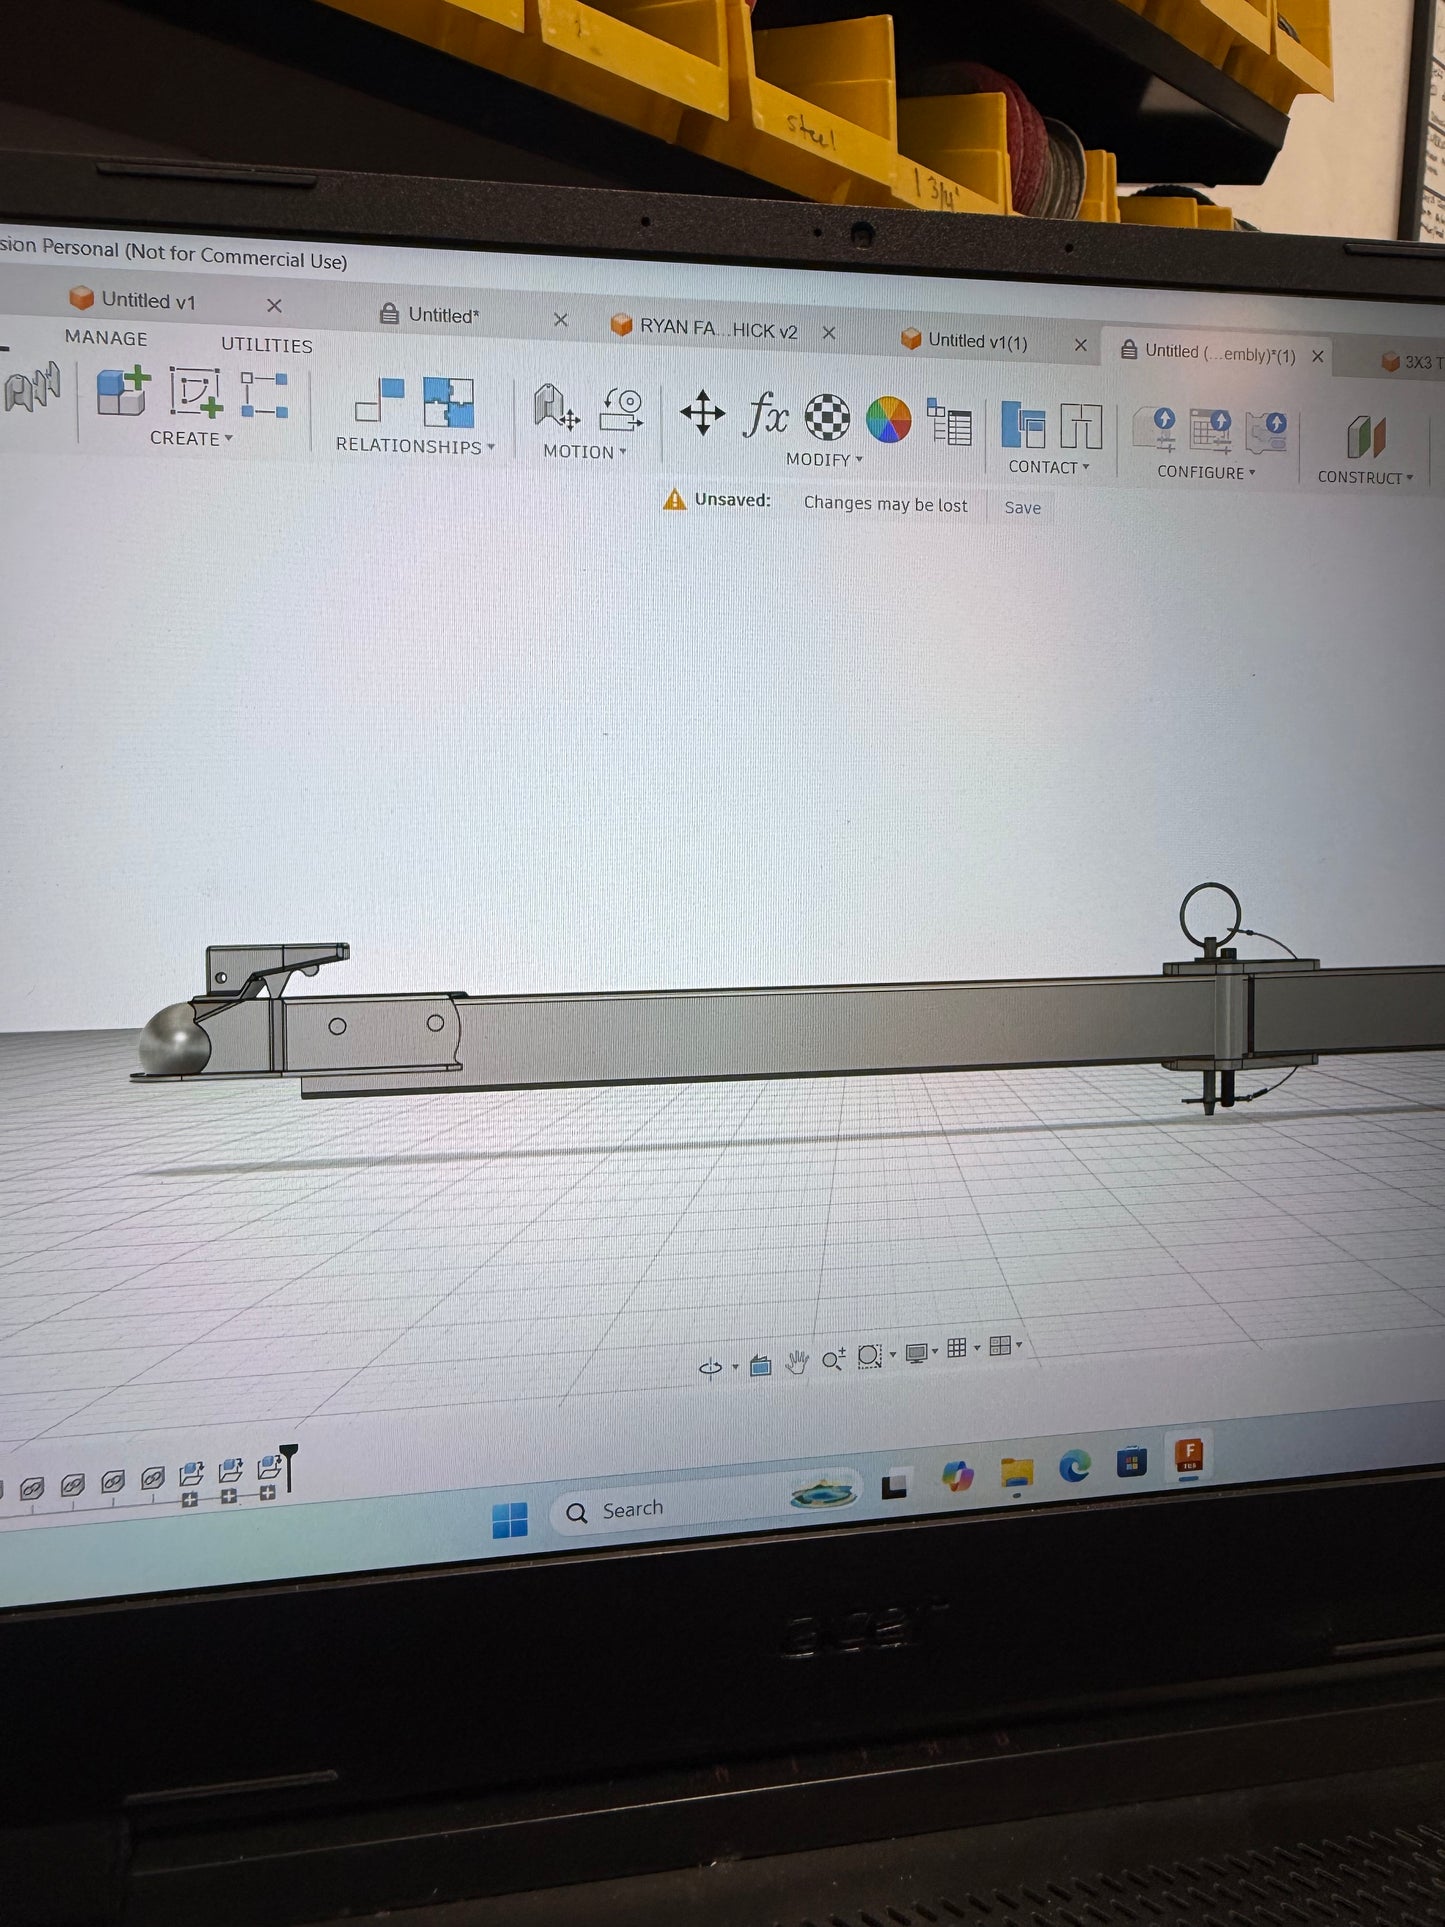Click the Fusion app icon in taskbar
This screenshot has height=1927, width=1445.
[1189, 1455]
